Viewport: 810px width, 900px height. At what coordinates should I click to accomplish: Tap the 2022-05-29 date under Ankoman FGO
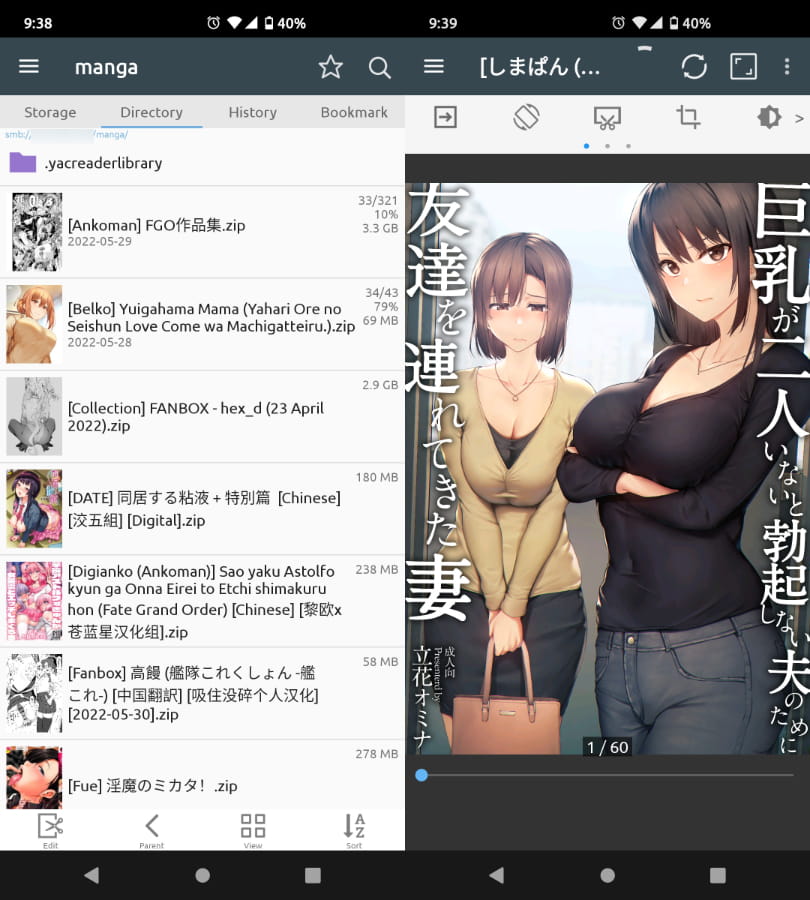click(x=99, y=242)
